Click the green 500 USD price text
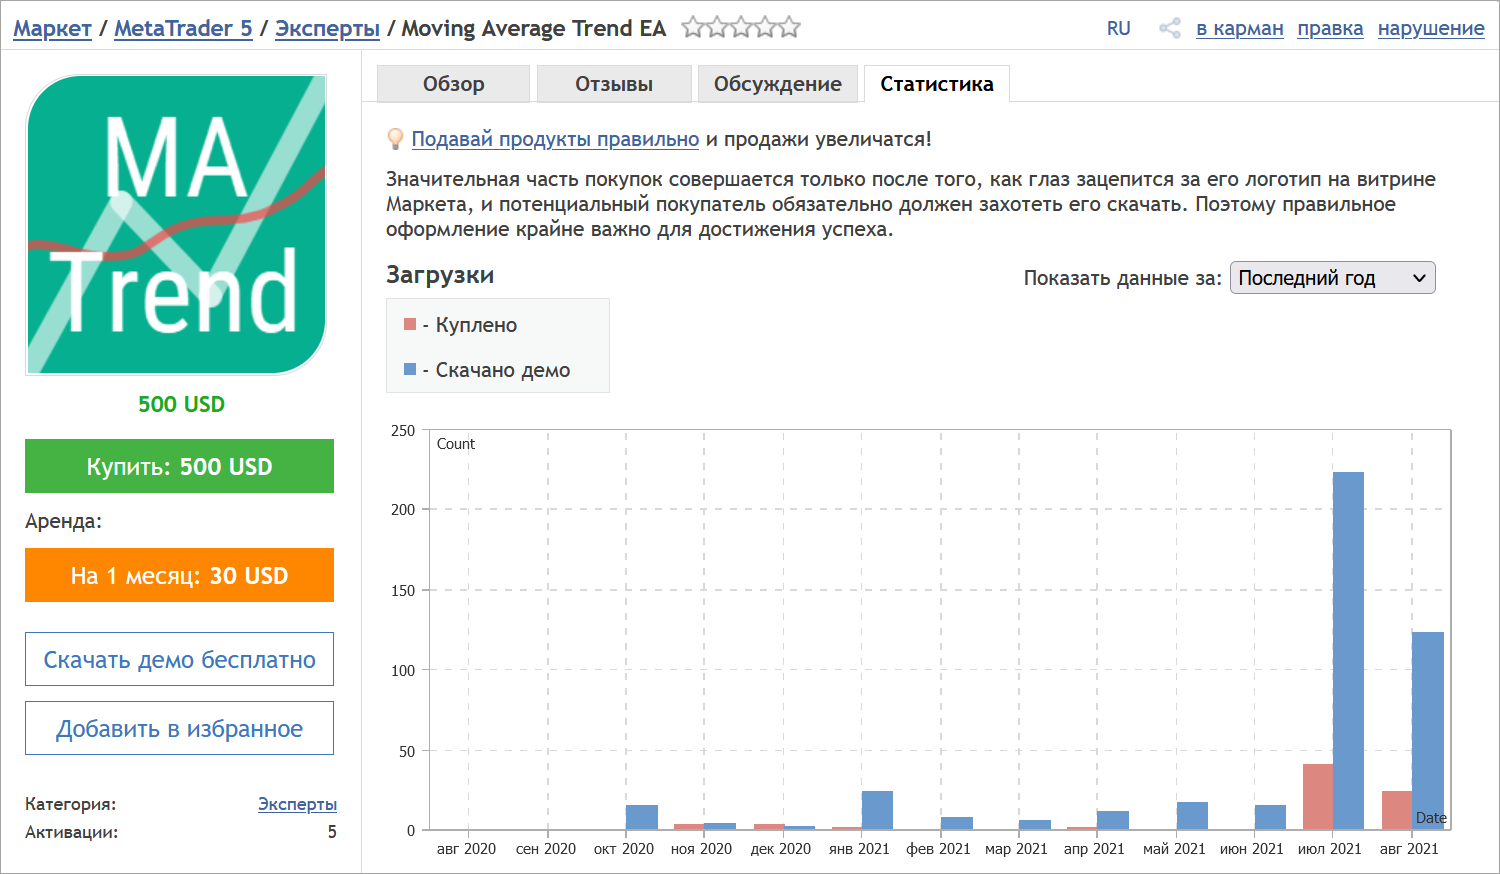 [181, 404]
